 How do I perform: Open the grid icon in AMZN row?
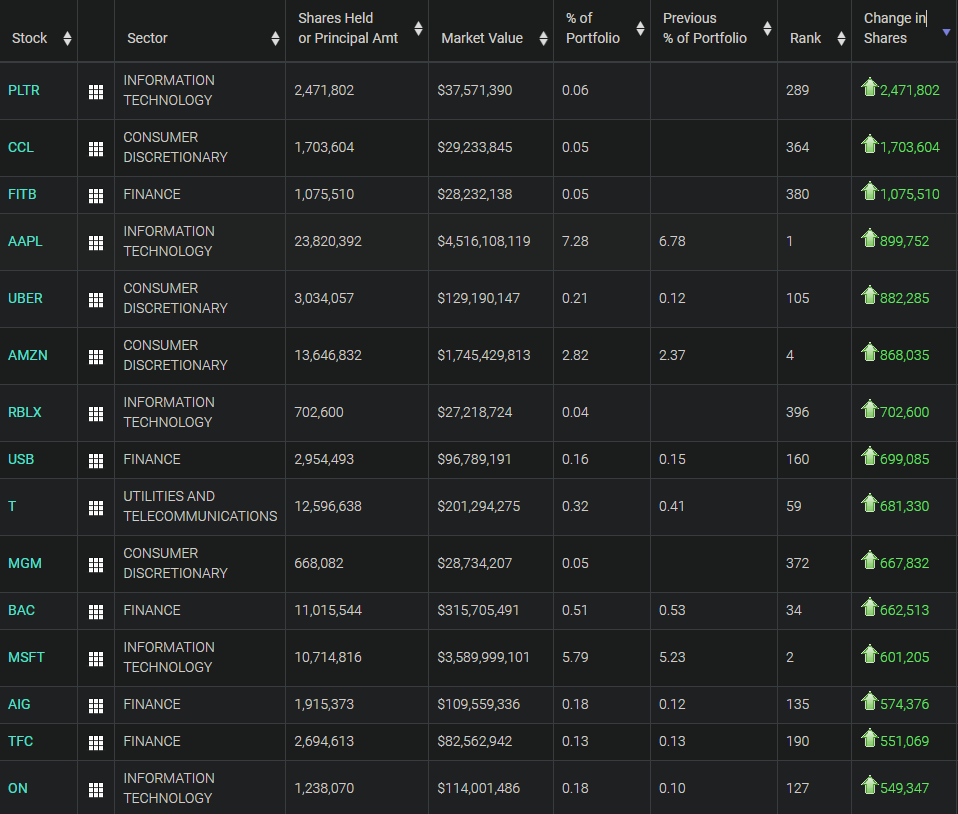[x=96, y=356]
